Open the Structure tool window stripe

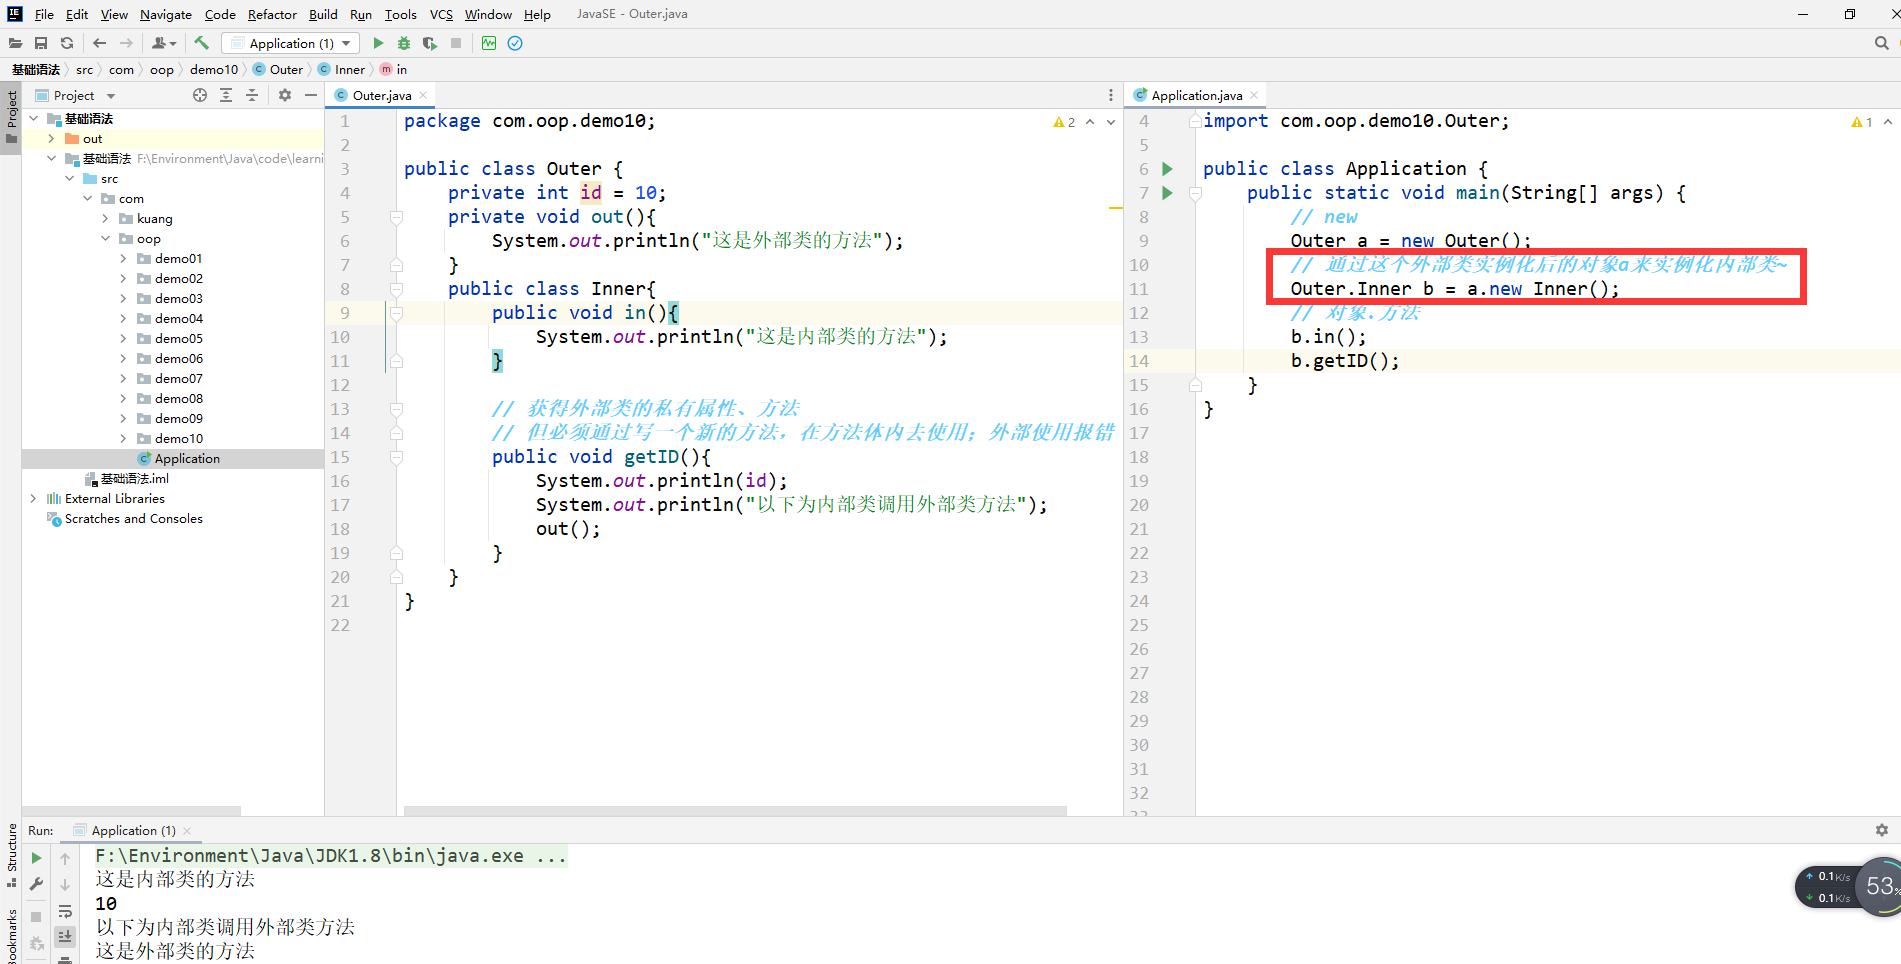(x=11, y=855)
